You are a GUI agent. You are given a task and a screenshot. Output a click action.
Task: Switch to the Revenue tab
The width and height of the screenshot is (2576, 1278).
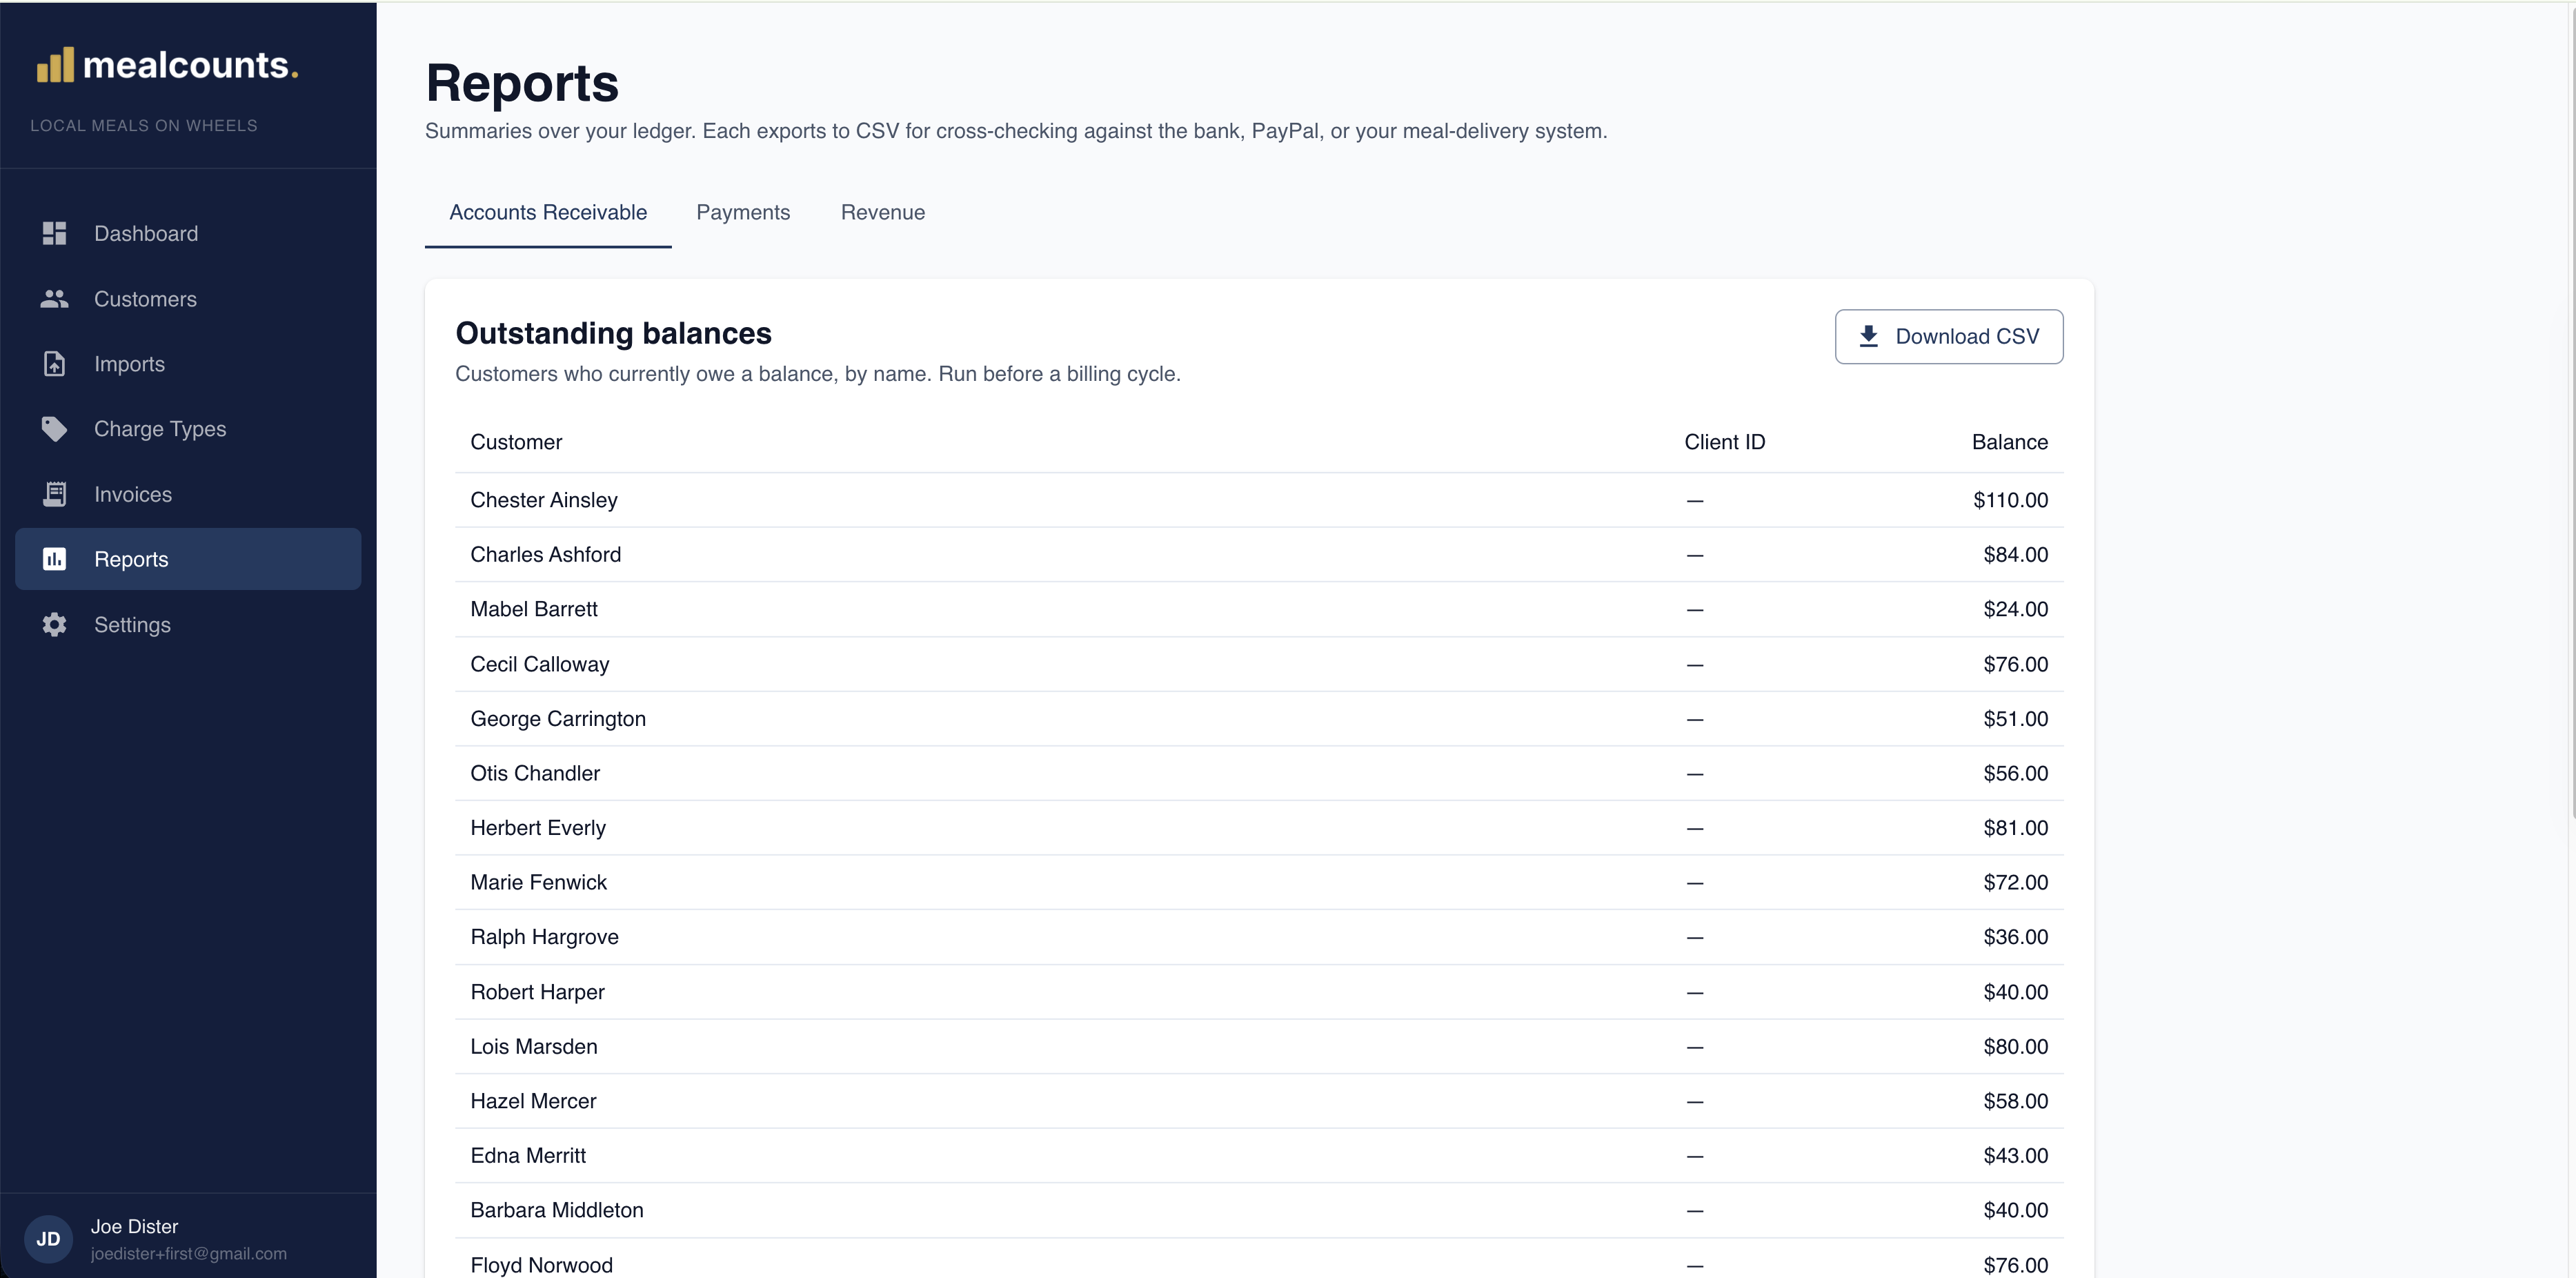coord(883,213)
